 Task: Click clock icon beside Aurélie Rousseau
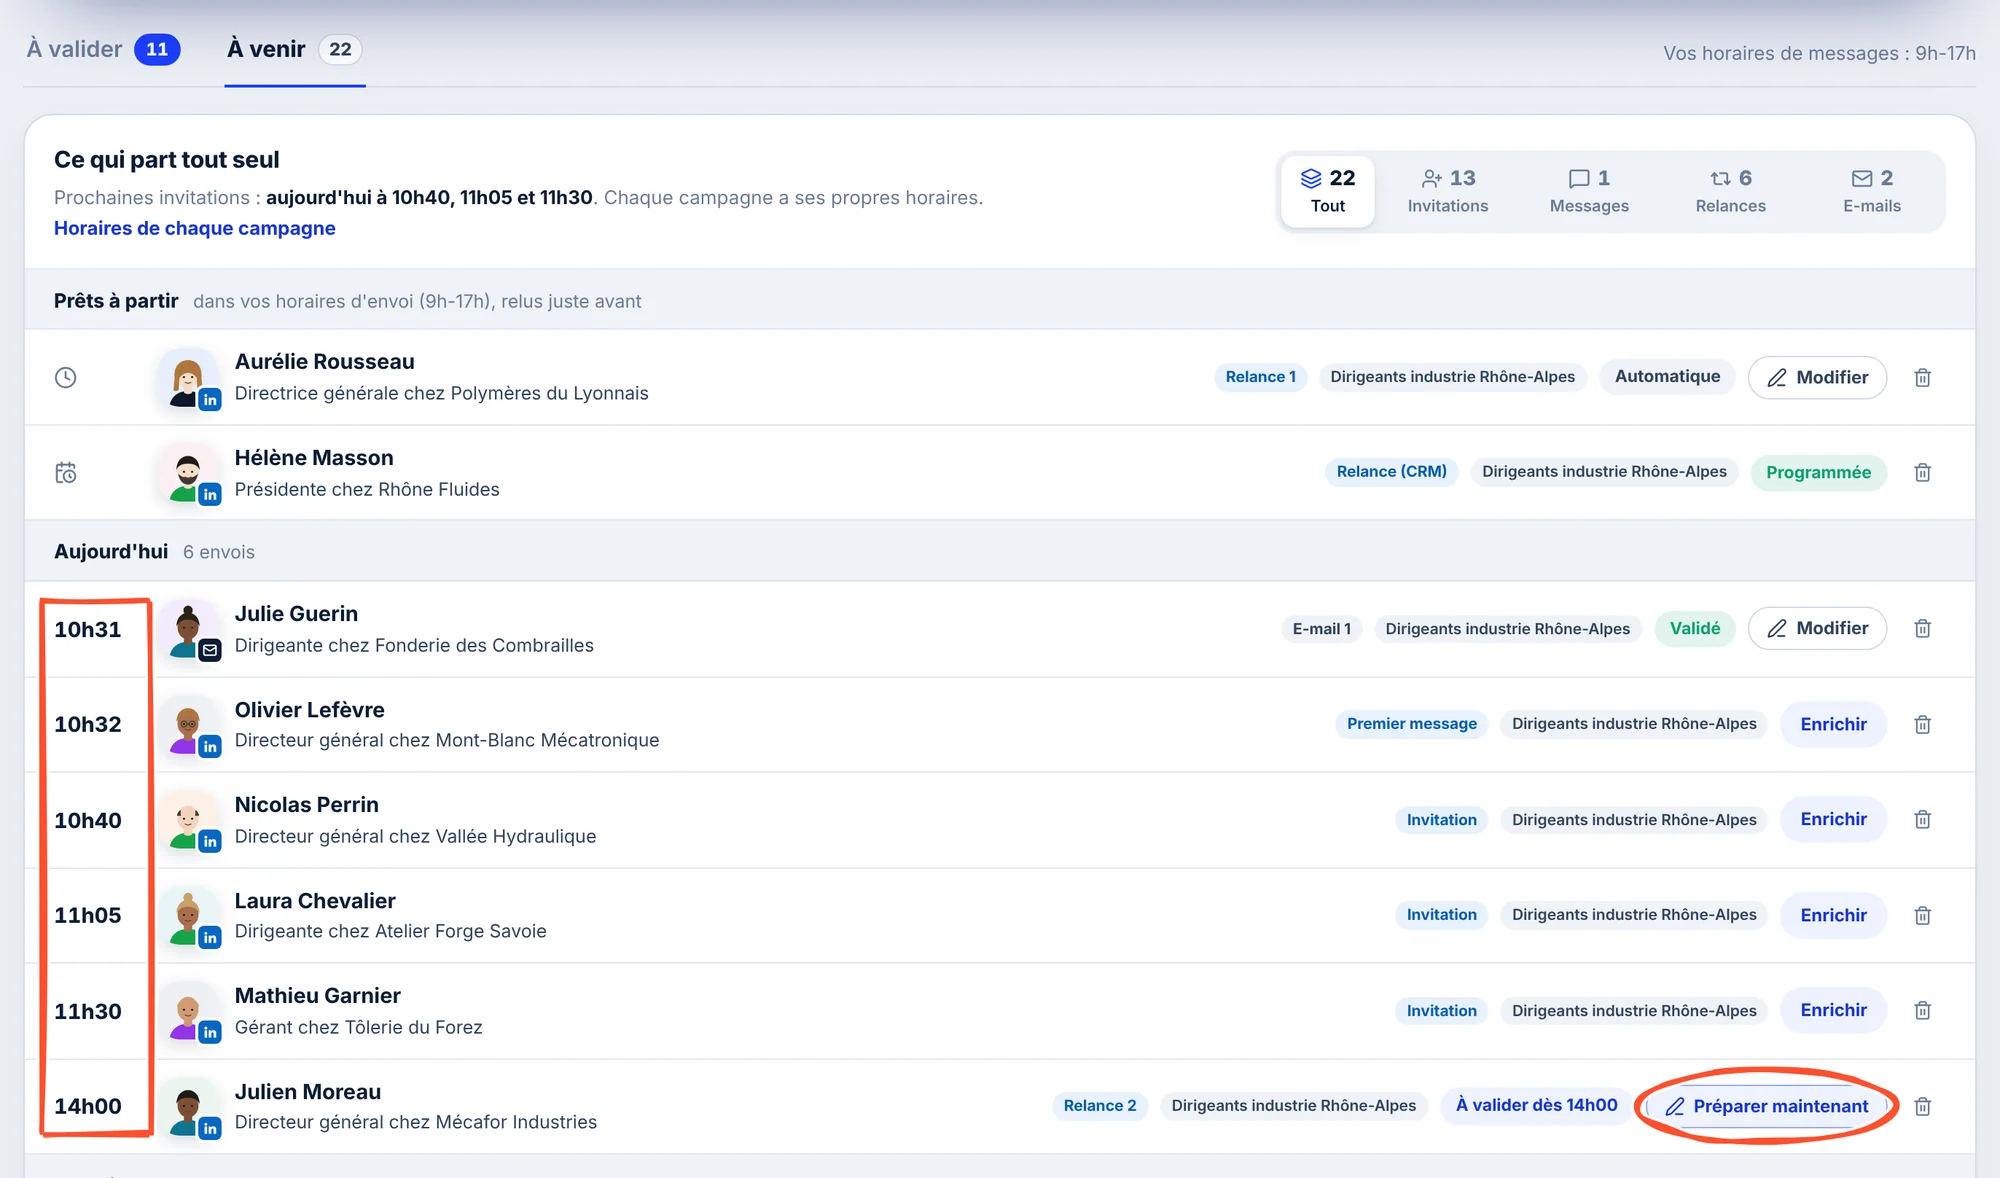(x=66, y=378)
